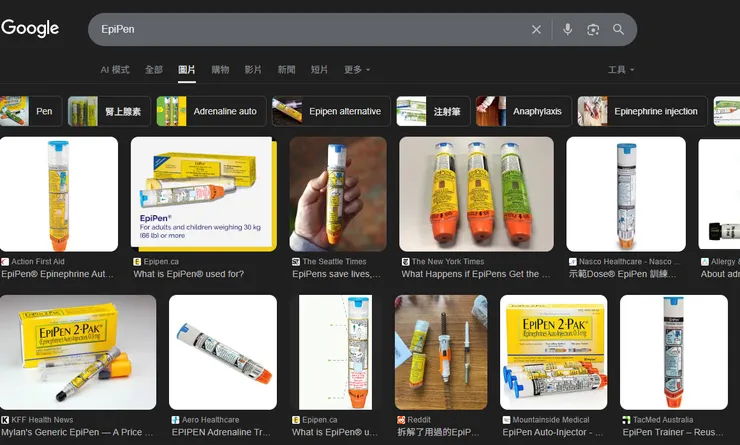The width and height of the screenshot is (740, 445).
Task: Open 'What is EpiPen® used for?' link
Action: pyautogui.click(x=188, y=274)
